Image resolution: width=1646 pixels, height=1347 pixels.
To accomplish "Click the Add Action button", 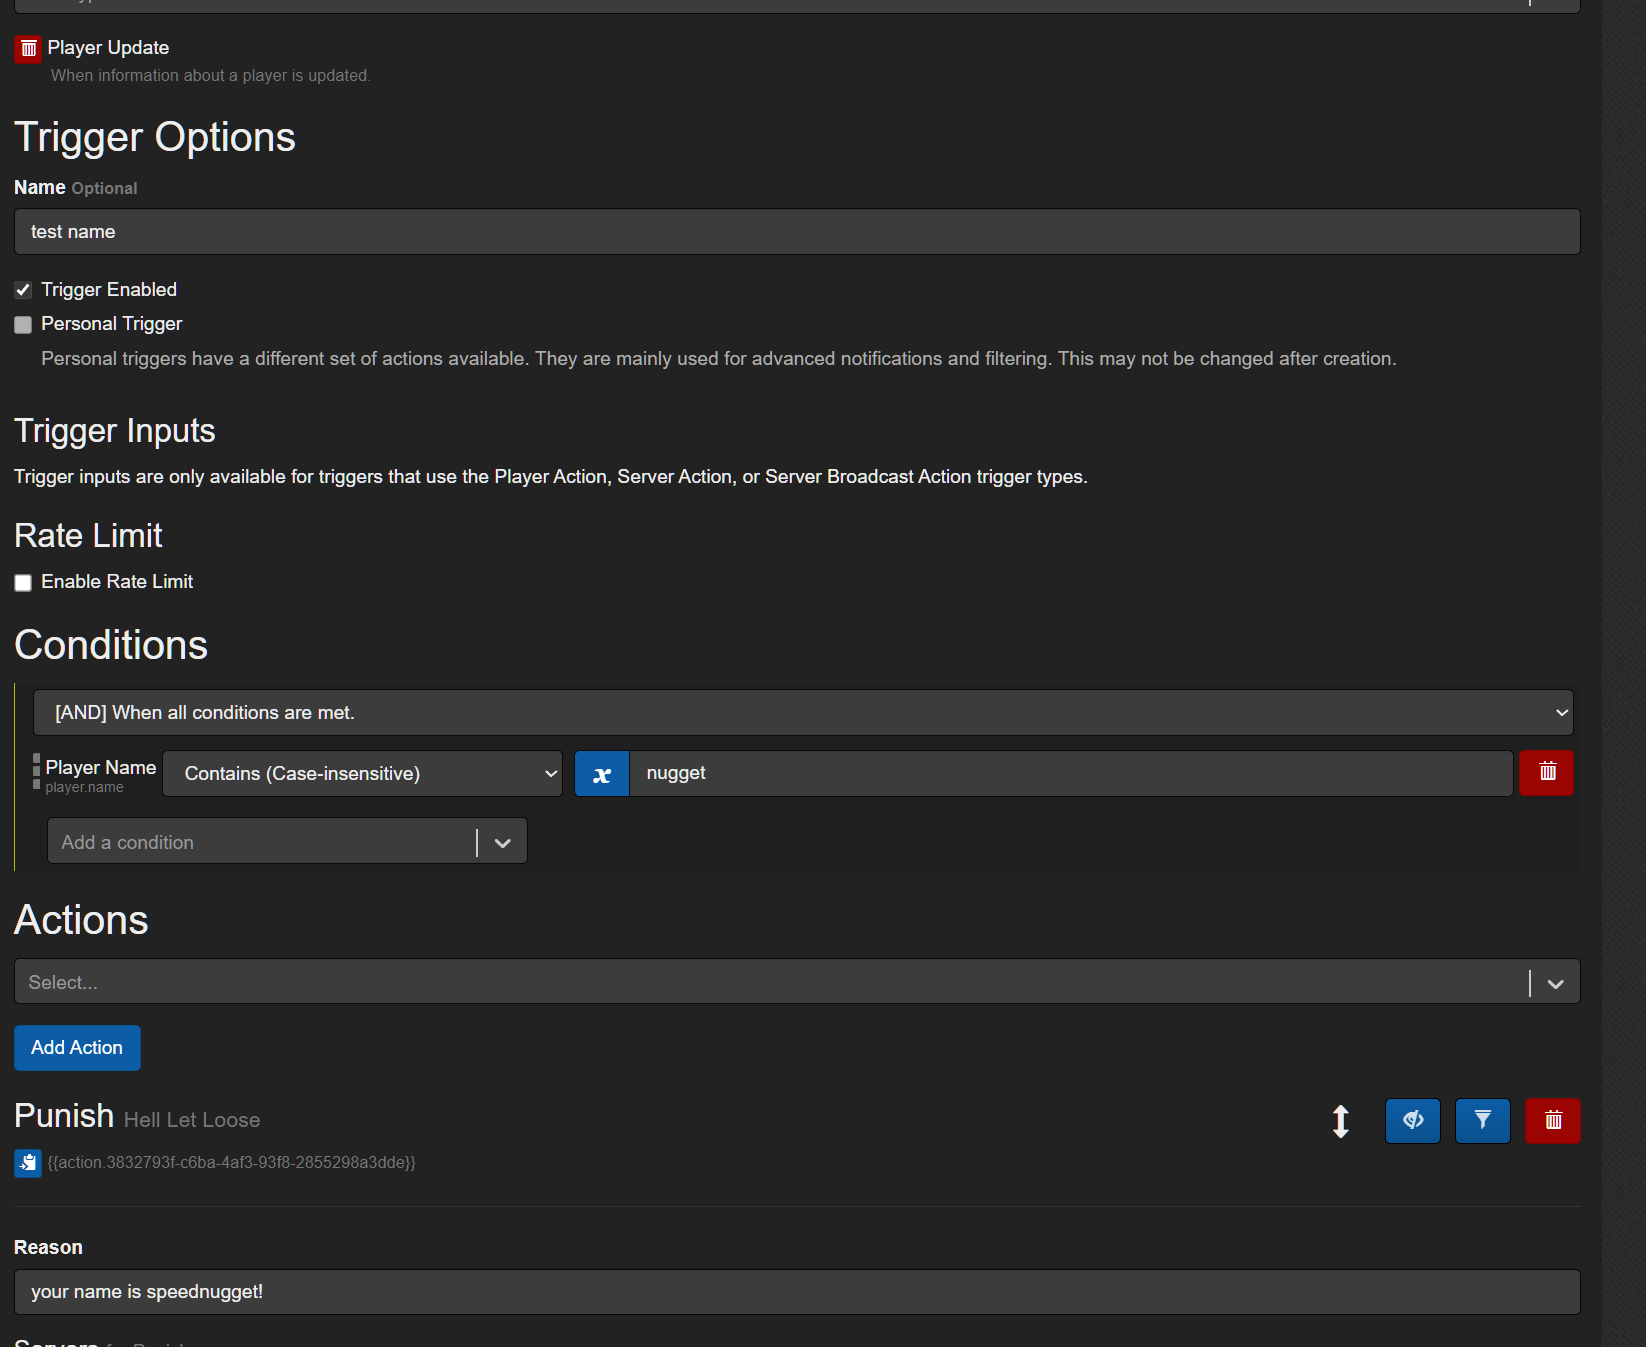I will click(x=77, y=1048).
